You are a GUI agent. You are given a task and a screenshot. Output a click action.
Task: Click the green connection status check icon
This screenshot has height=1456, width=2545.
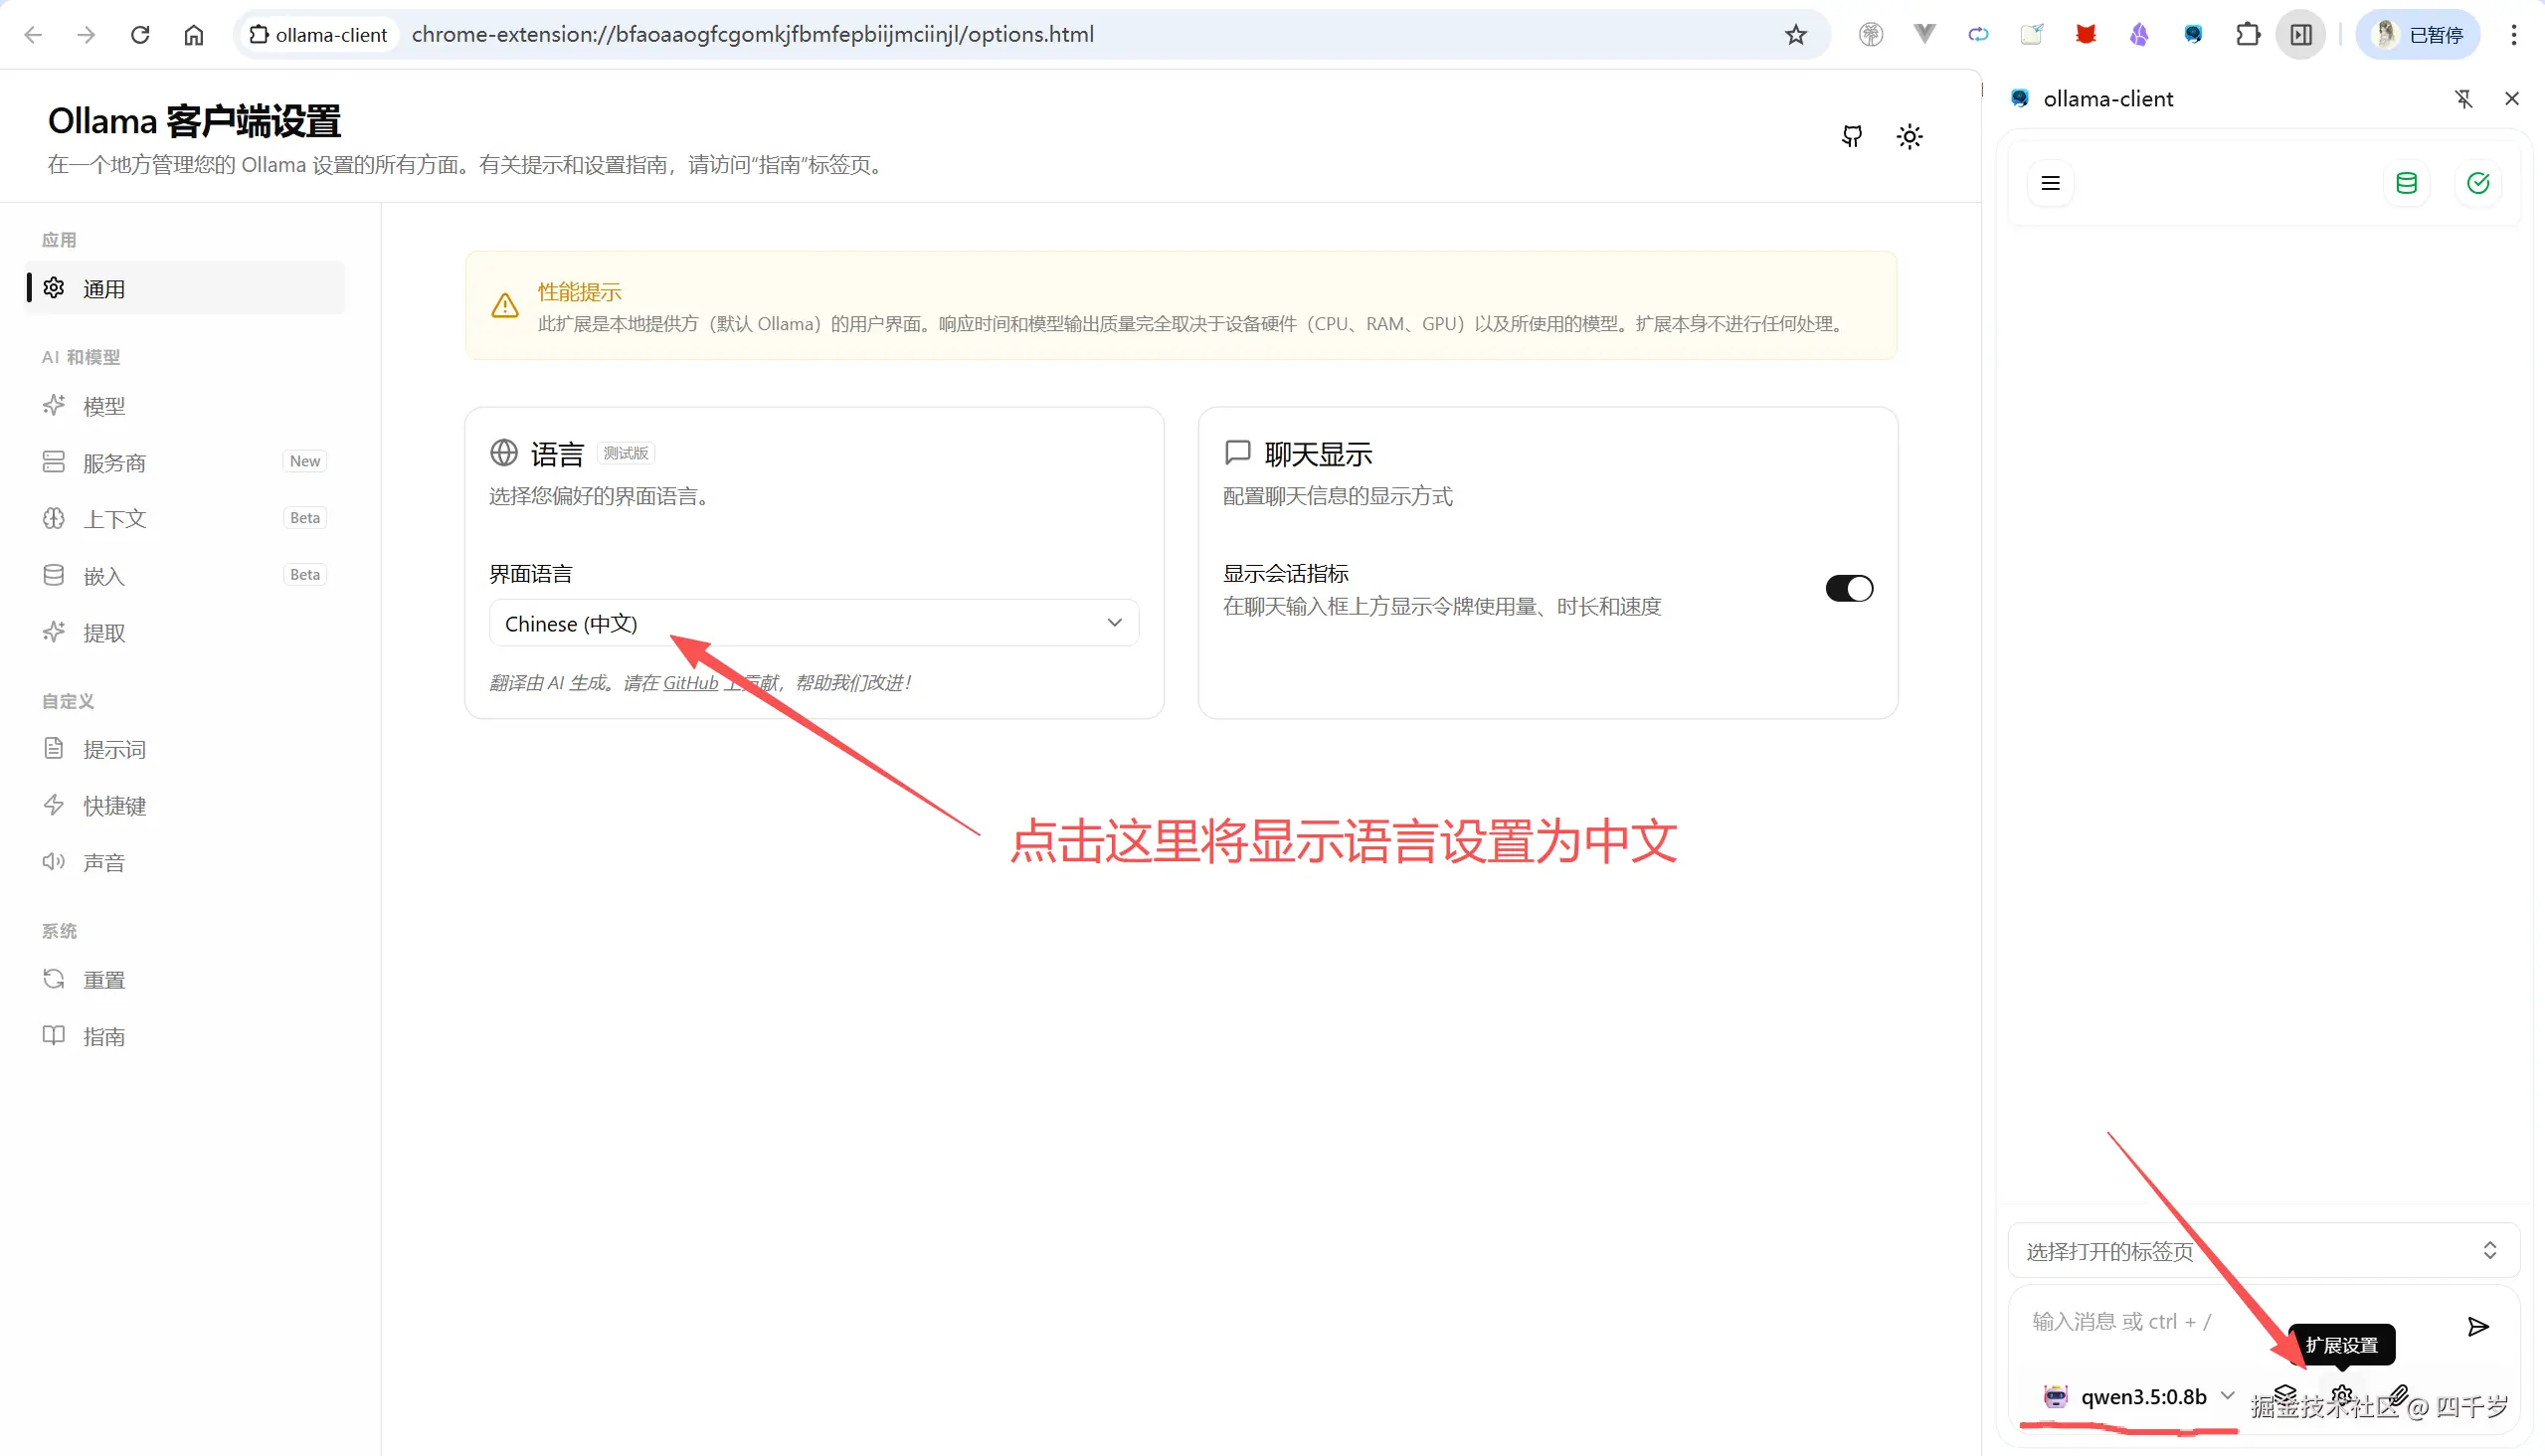click(x=2479, y=183)
